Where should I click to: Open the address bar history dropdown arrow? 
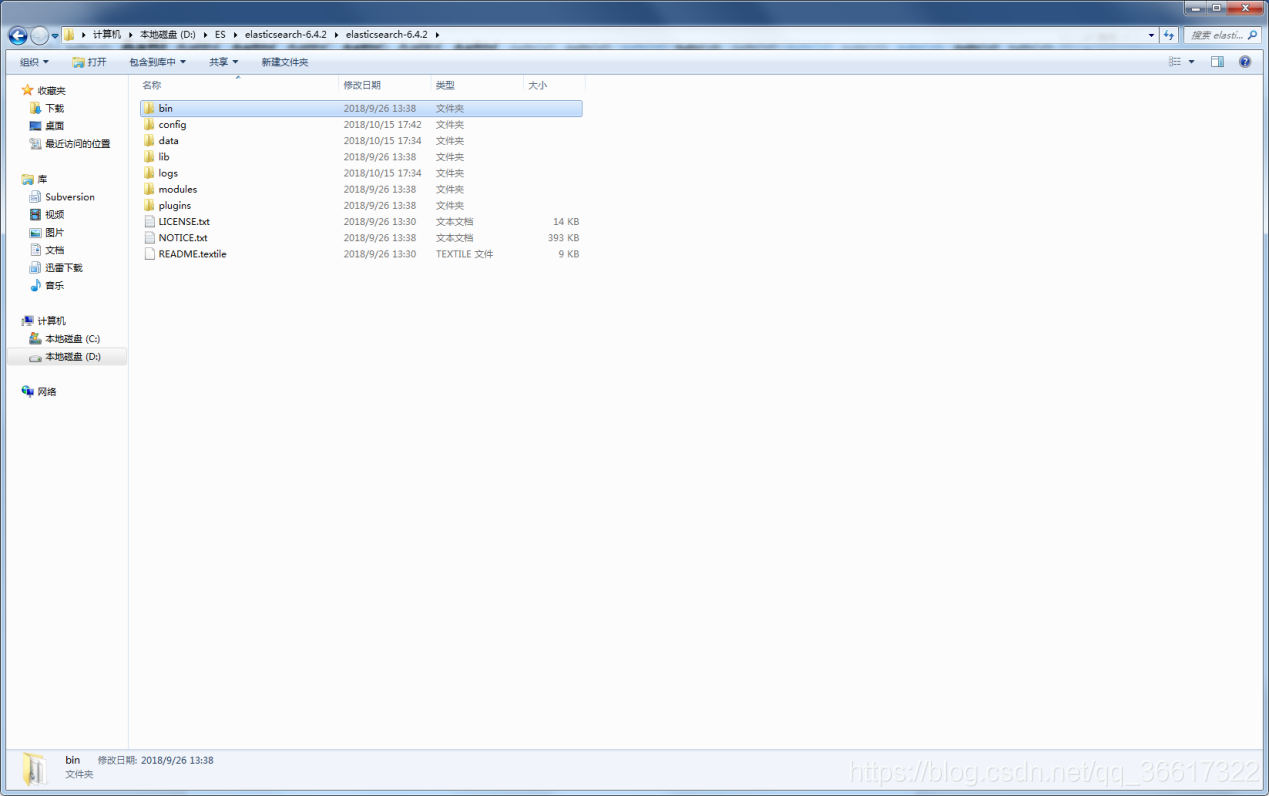[1151, 35]
